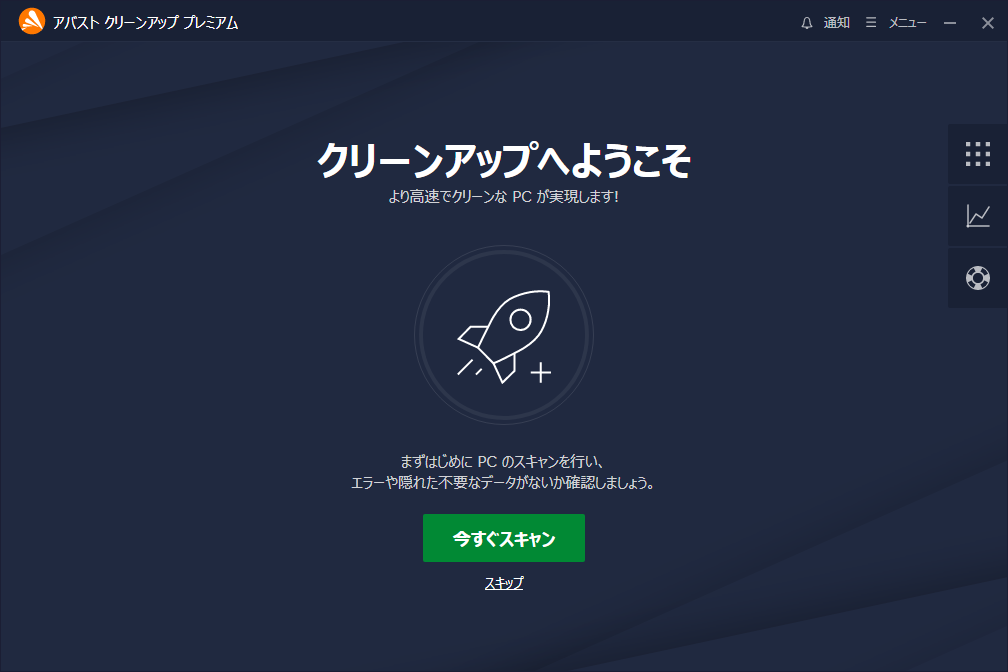Click the クリーンアップへようこそ heading
The width and height of the screenshot is (1008, 672).
(x=503, y=160)
